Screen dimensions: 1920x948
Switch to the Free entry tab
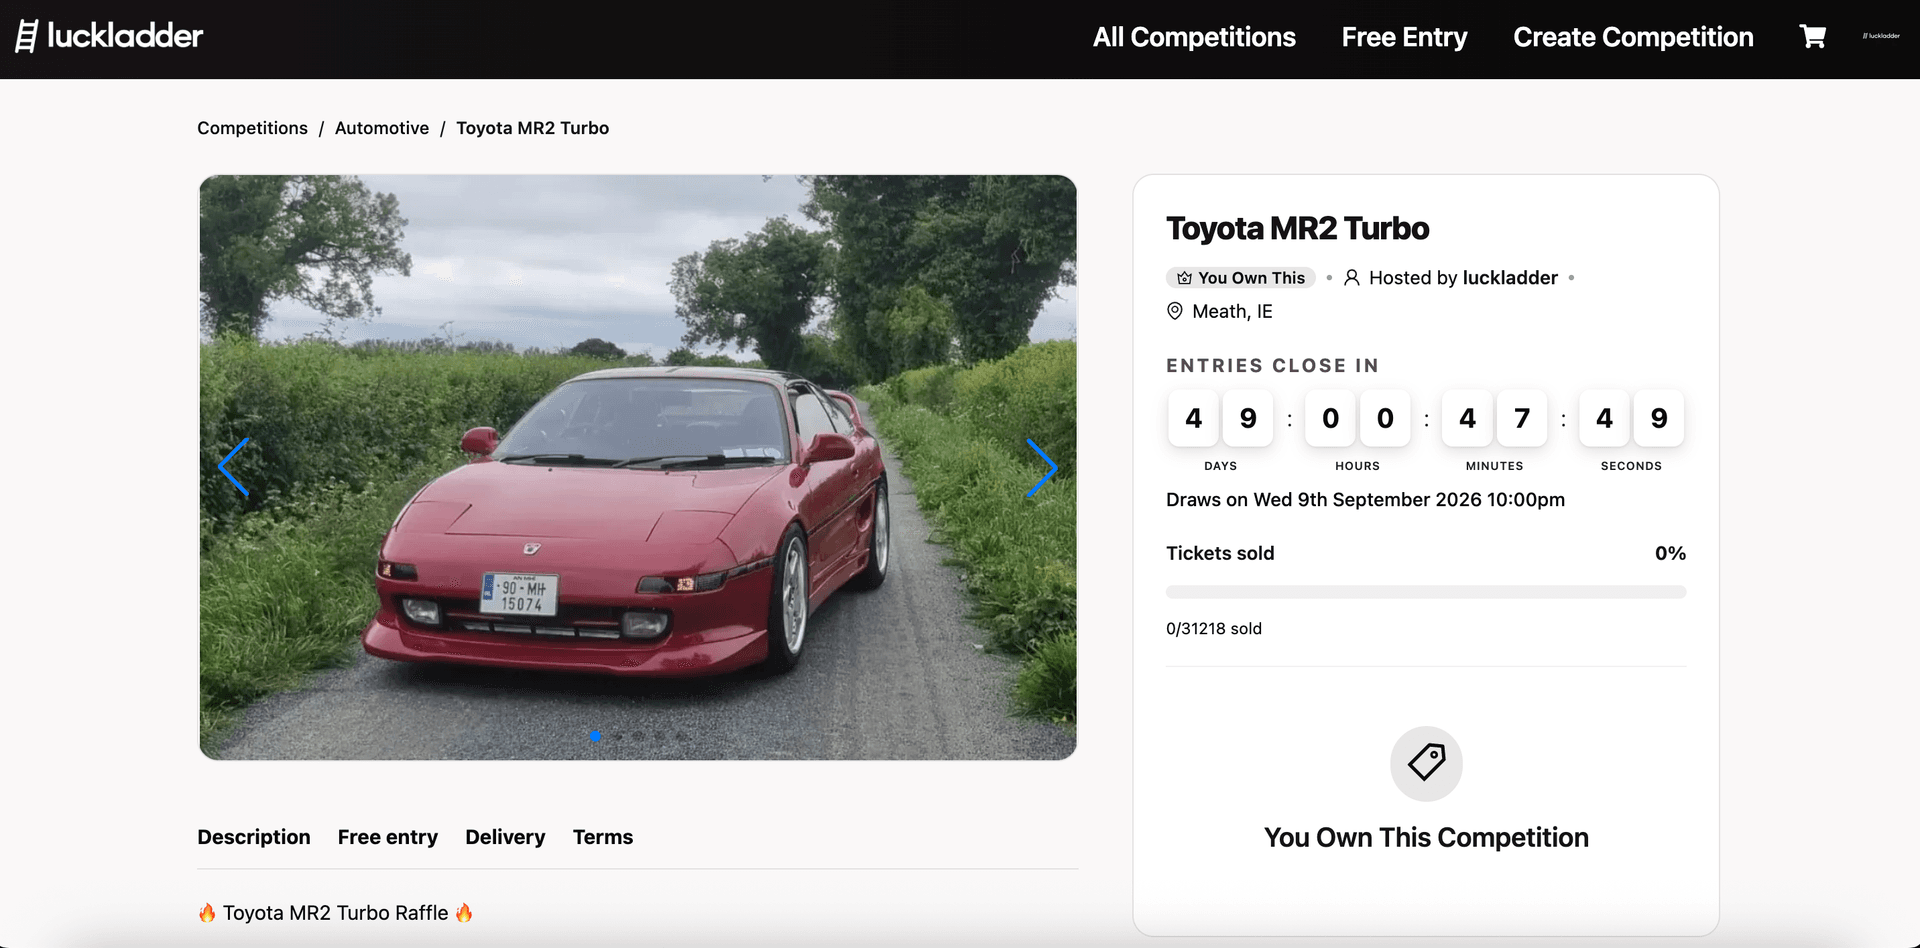(x=388, y=837)
